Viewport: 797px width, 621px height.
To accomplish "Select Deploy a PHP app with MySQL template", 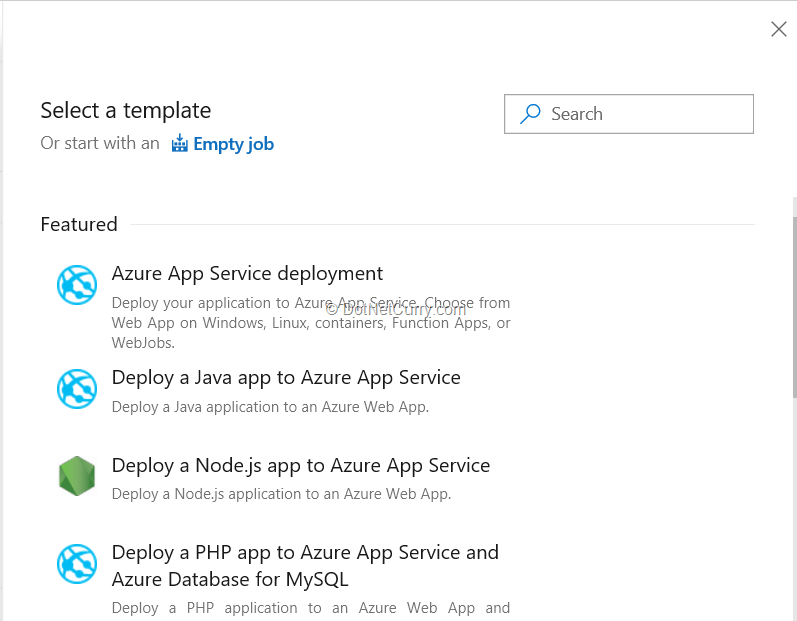I will tap(305, 566).
